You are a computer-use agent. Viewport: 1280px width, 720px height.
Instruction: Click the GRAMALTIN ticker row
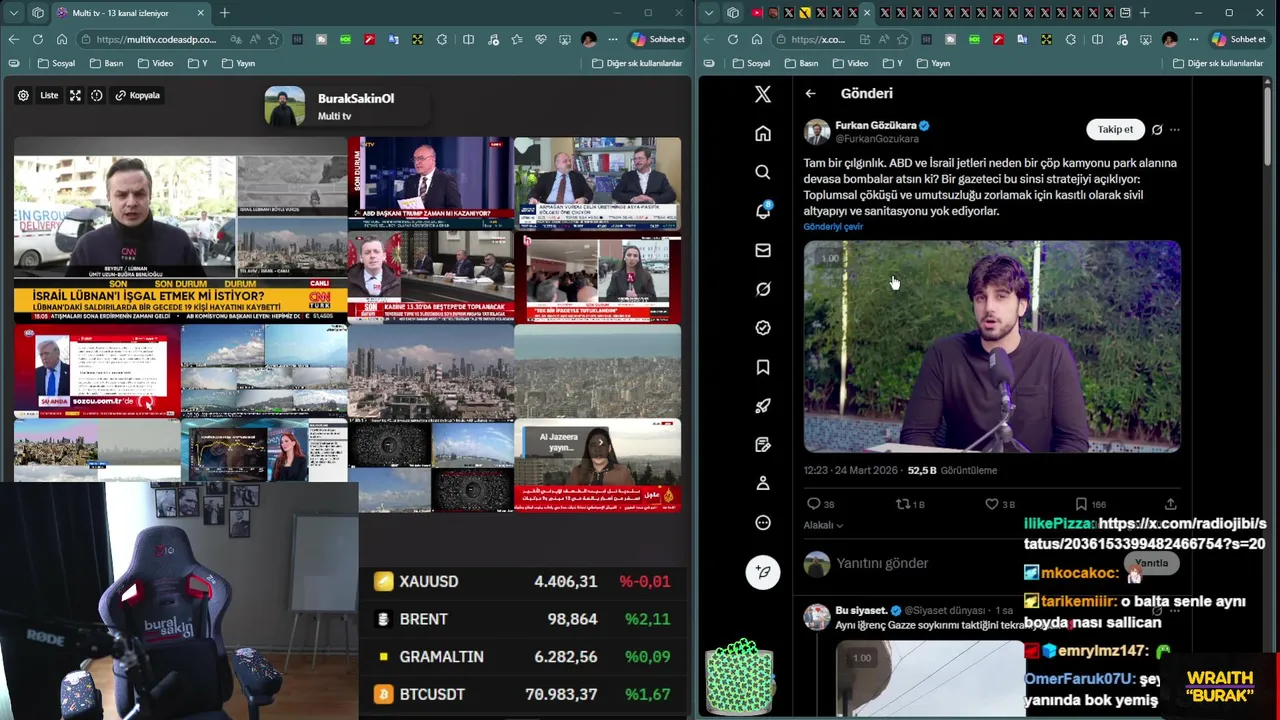tap(522, 657)
